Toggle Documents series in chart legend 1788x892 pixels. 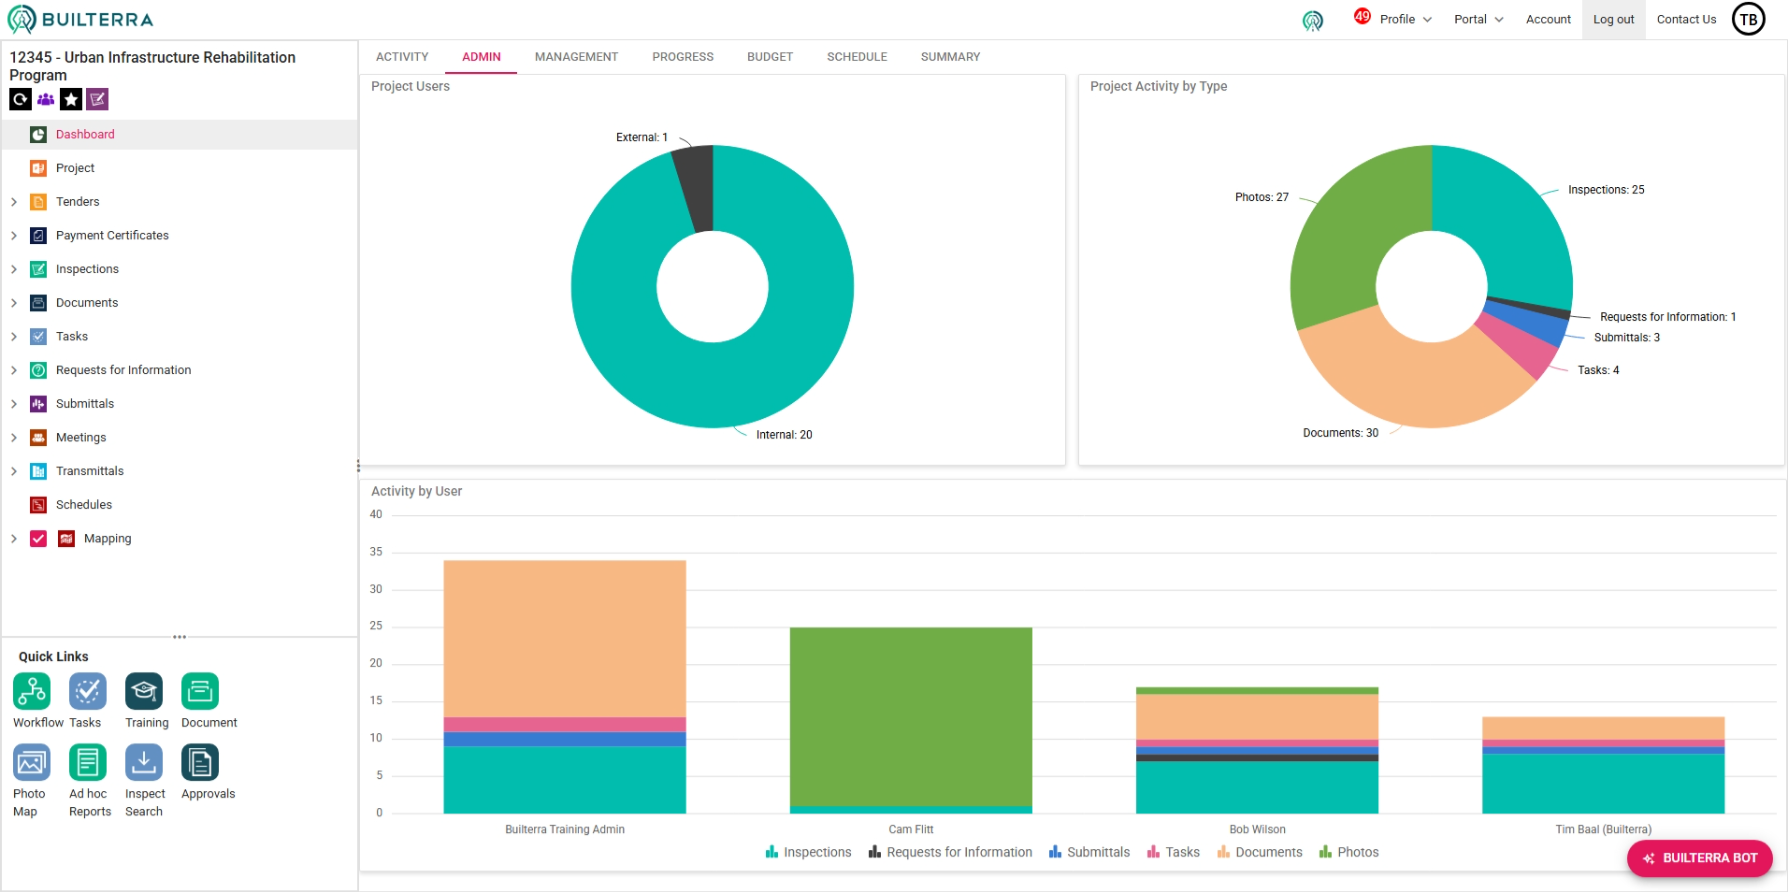coord(1259,852)
